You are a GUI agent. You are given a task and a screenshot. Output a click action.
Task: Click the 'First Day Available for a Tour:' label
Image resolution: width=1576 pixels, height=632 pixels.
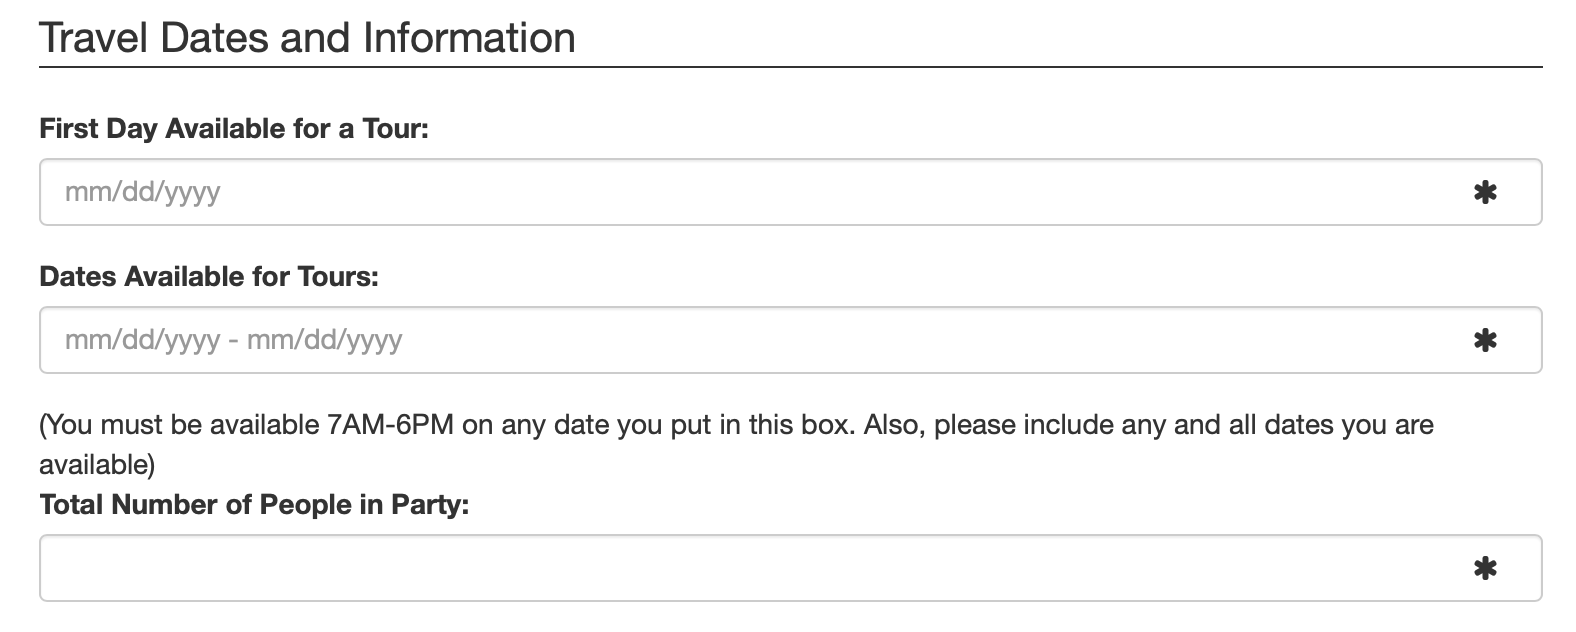tap(233, 129)
